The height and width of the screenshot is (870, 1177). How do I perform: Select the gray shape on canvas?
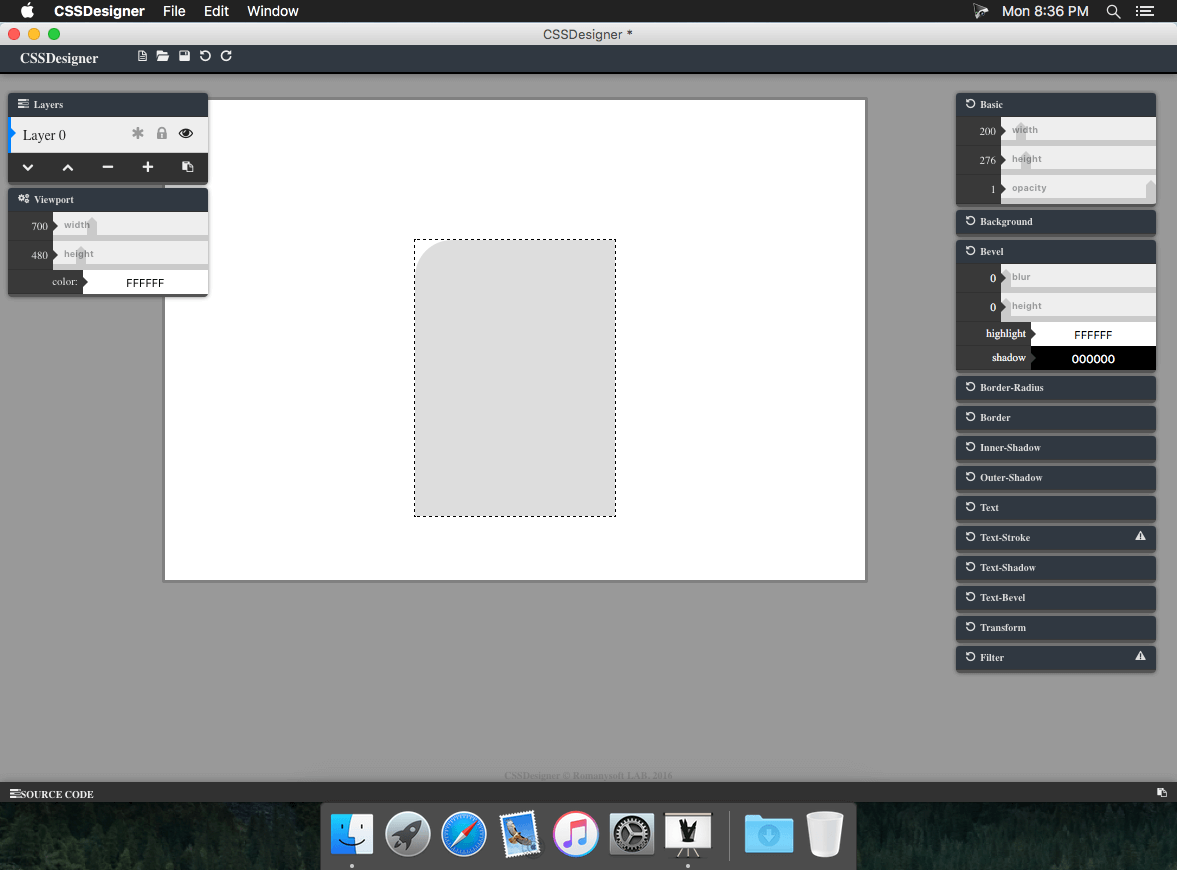point(515,378)
